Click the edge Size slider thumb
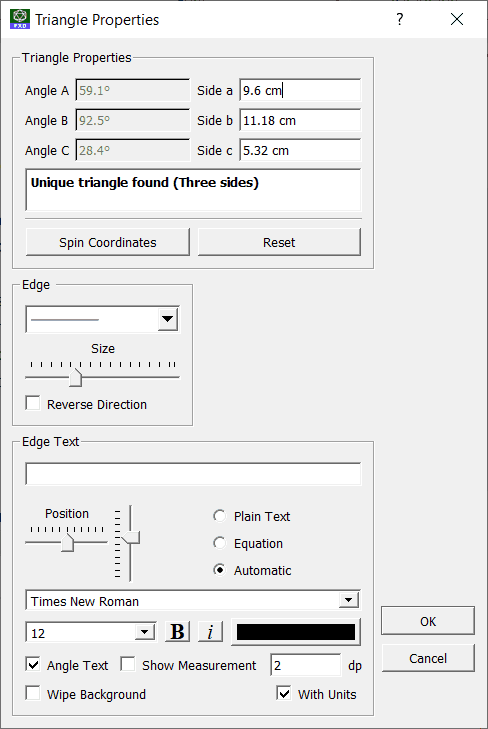 point(75,378)
